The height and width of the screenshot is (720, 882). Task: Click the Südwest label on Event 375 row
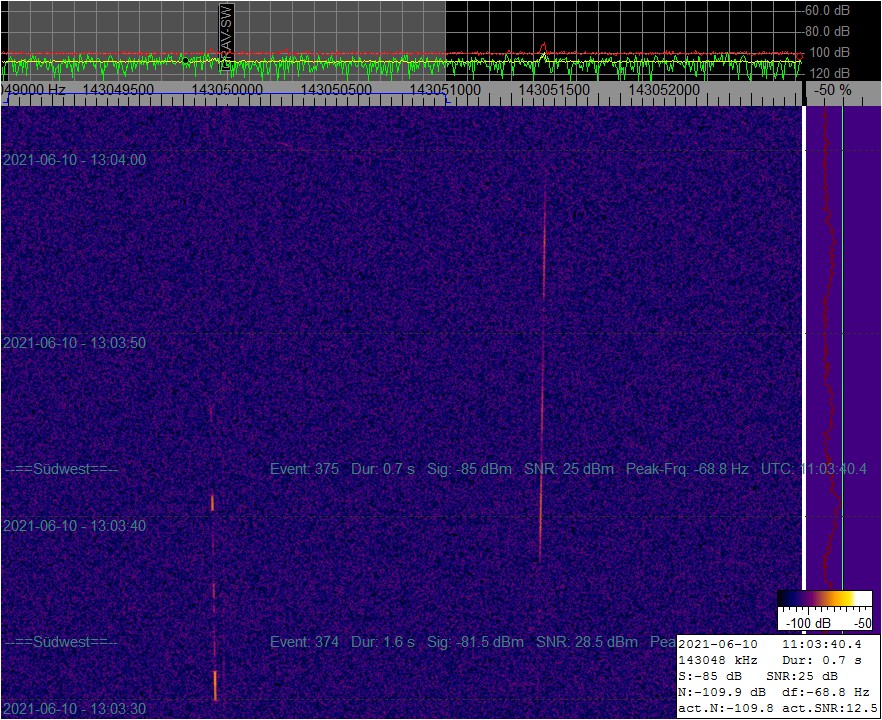point(62,469)
